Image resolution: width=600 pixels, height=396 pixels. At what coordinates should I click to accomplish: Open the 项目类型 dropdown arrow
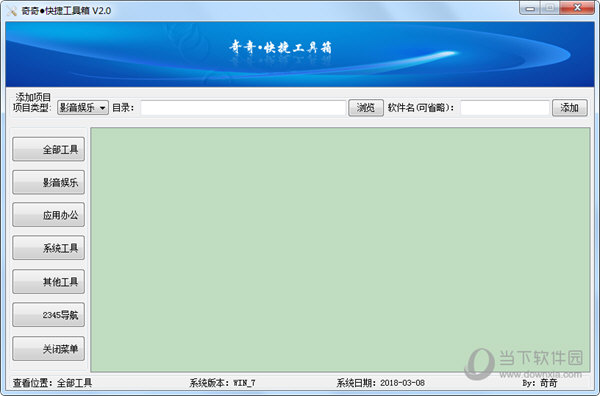click(103, 108)
